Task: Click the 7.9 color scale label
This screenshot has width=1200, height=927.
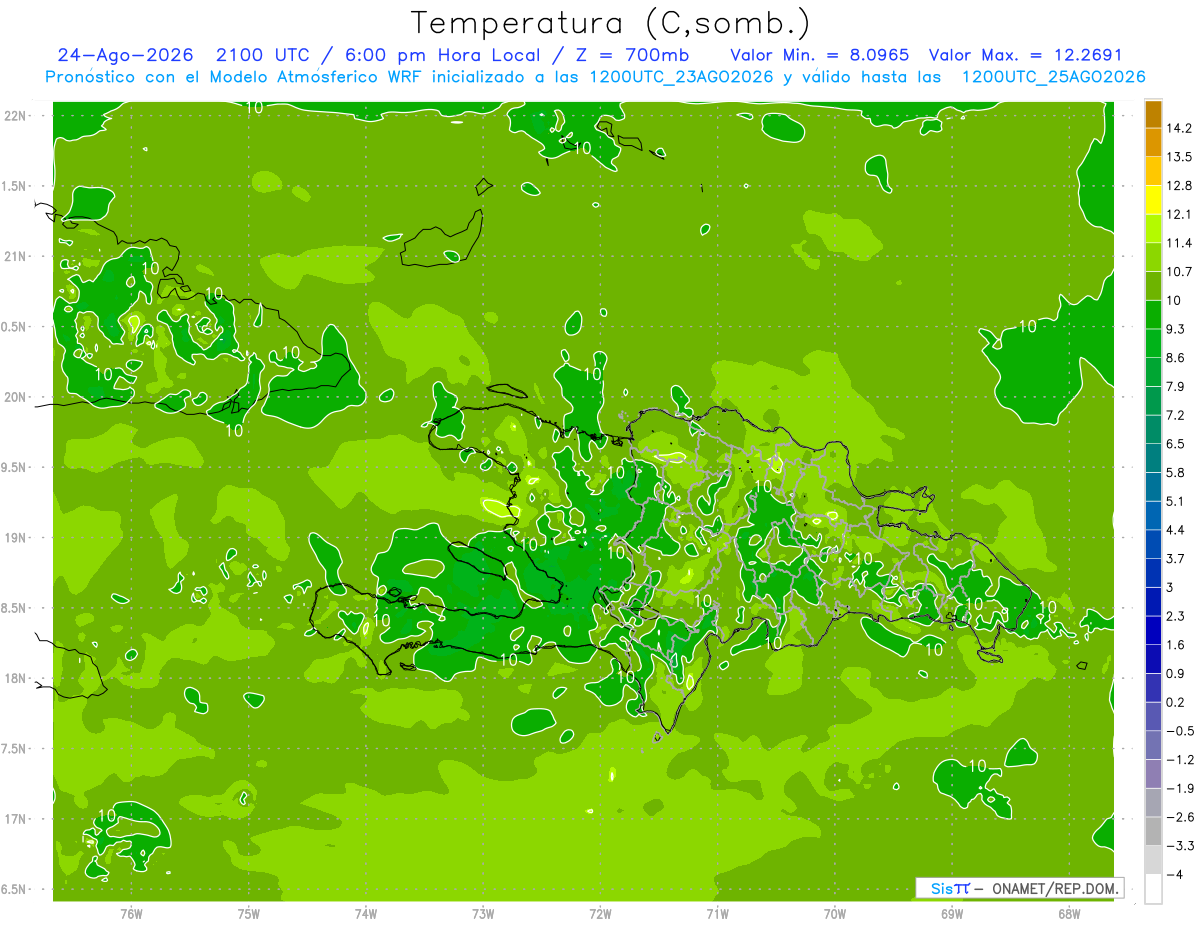Action: (1176, 387)
